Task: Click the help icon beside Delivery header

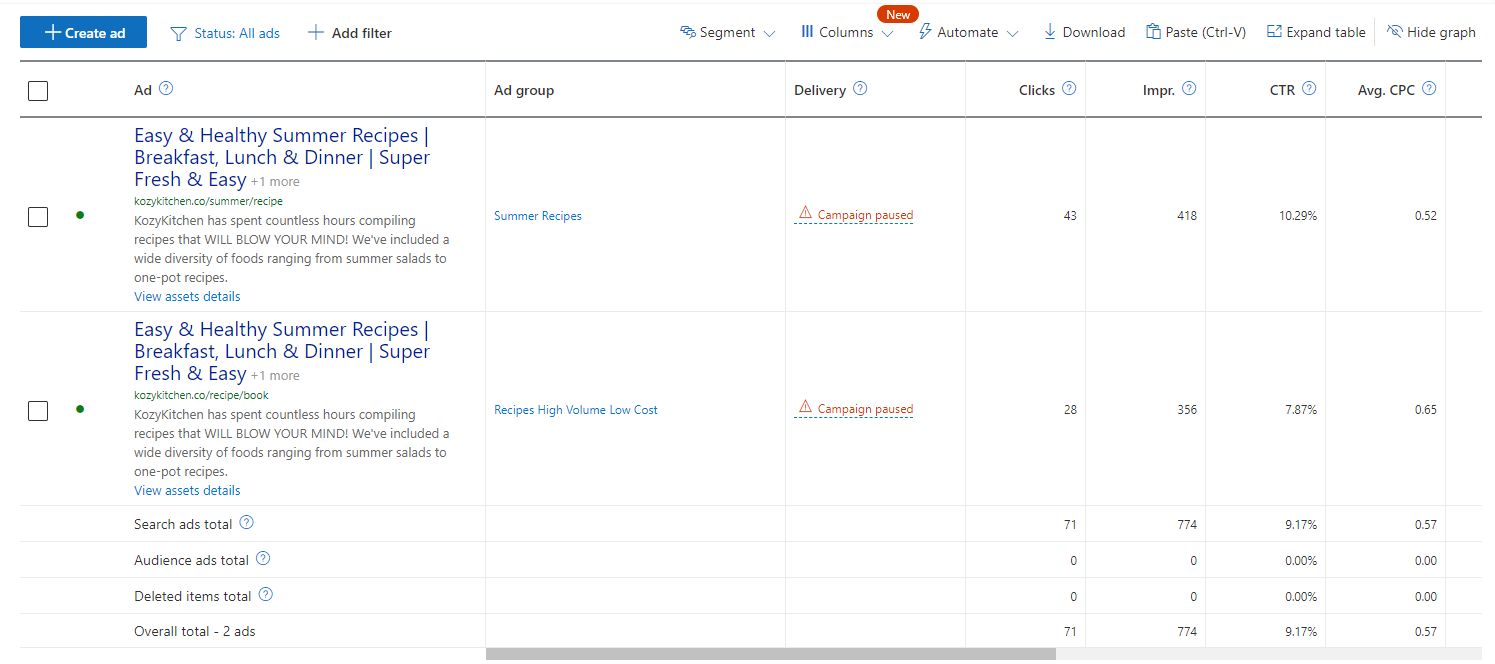Action: tap(860, 89)
